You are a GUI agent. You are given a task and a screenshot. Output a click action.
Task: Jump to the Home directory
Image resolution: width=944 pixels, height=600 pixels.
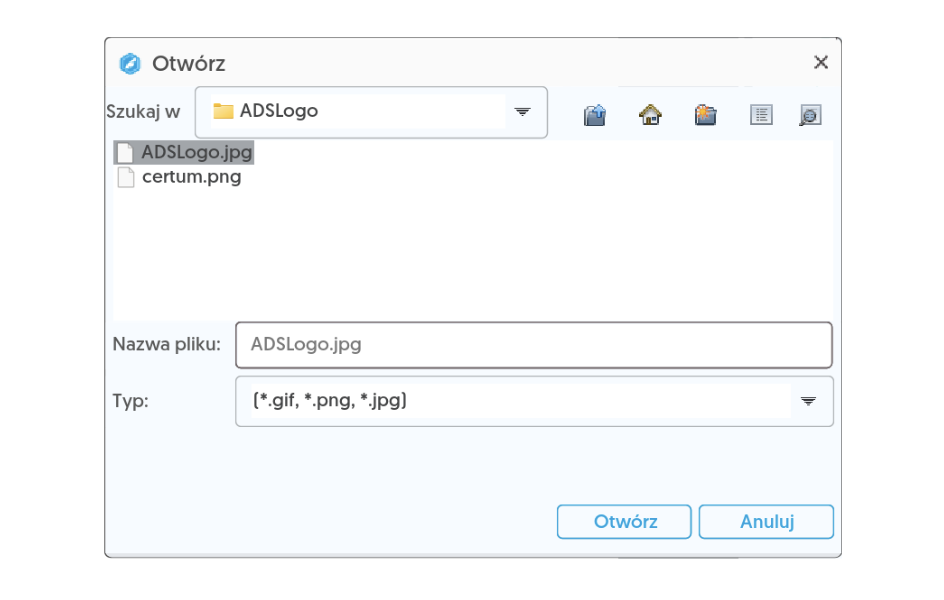(650, 115)
